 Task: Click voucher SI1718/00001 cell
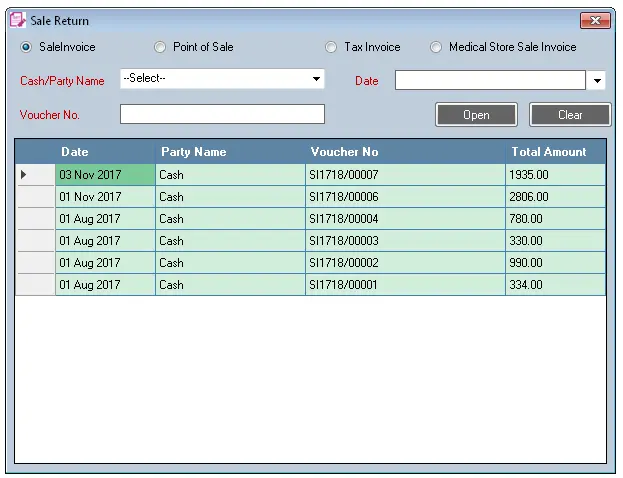coord(344,285)
